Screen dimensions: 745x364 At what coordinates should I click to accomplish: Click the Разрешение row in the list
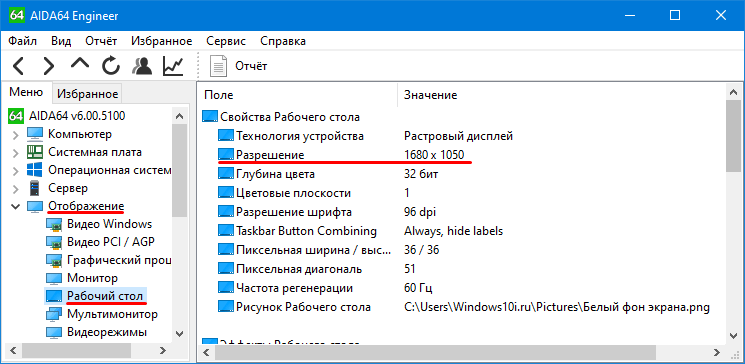(x=463, y=155)
